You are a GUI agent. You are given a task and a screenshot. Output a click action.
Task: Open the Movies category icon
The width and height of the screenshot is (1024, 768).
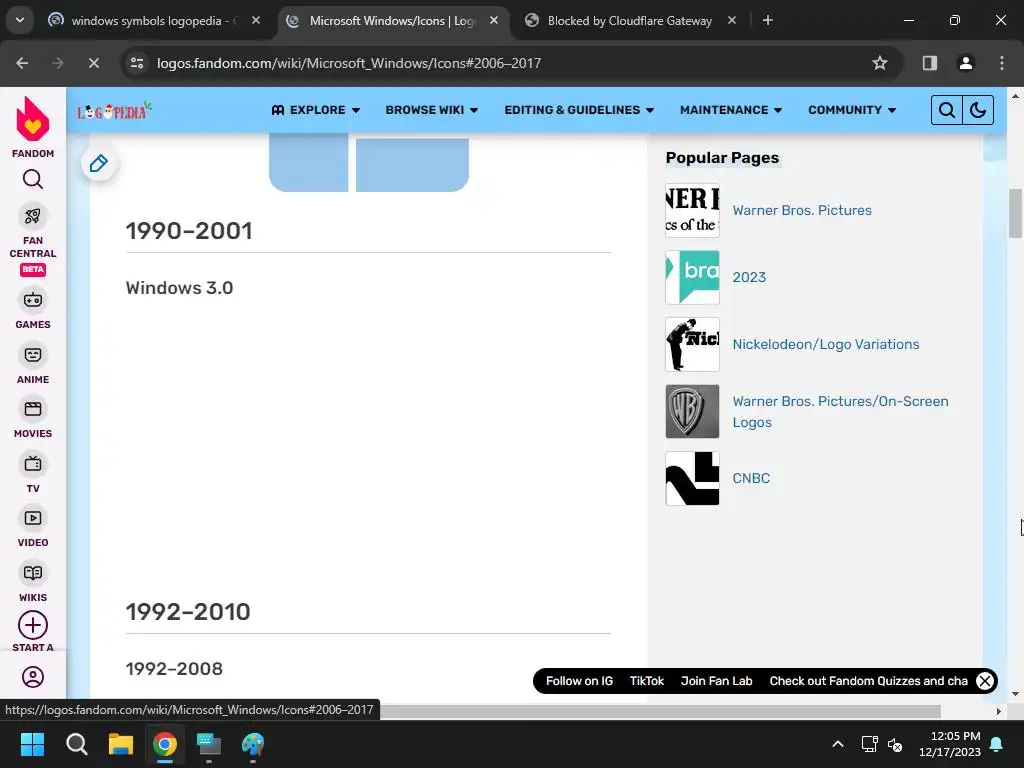(x=33, y=409)
